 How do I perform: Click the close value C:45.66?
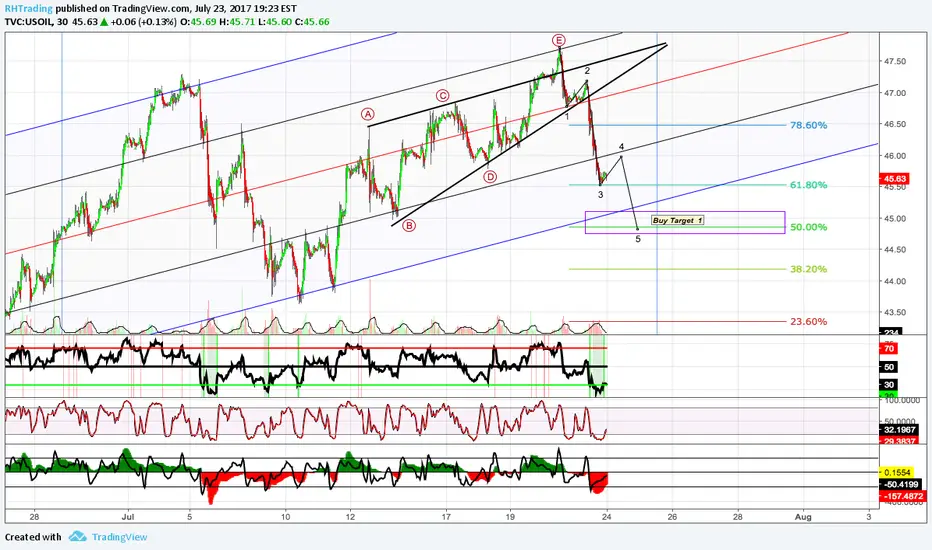(x=311, y=22)
